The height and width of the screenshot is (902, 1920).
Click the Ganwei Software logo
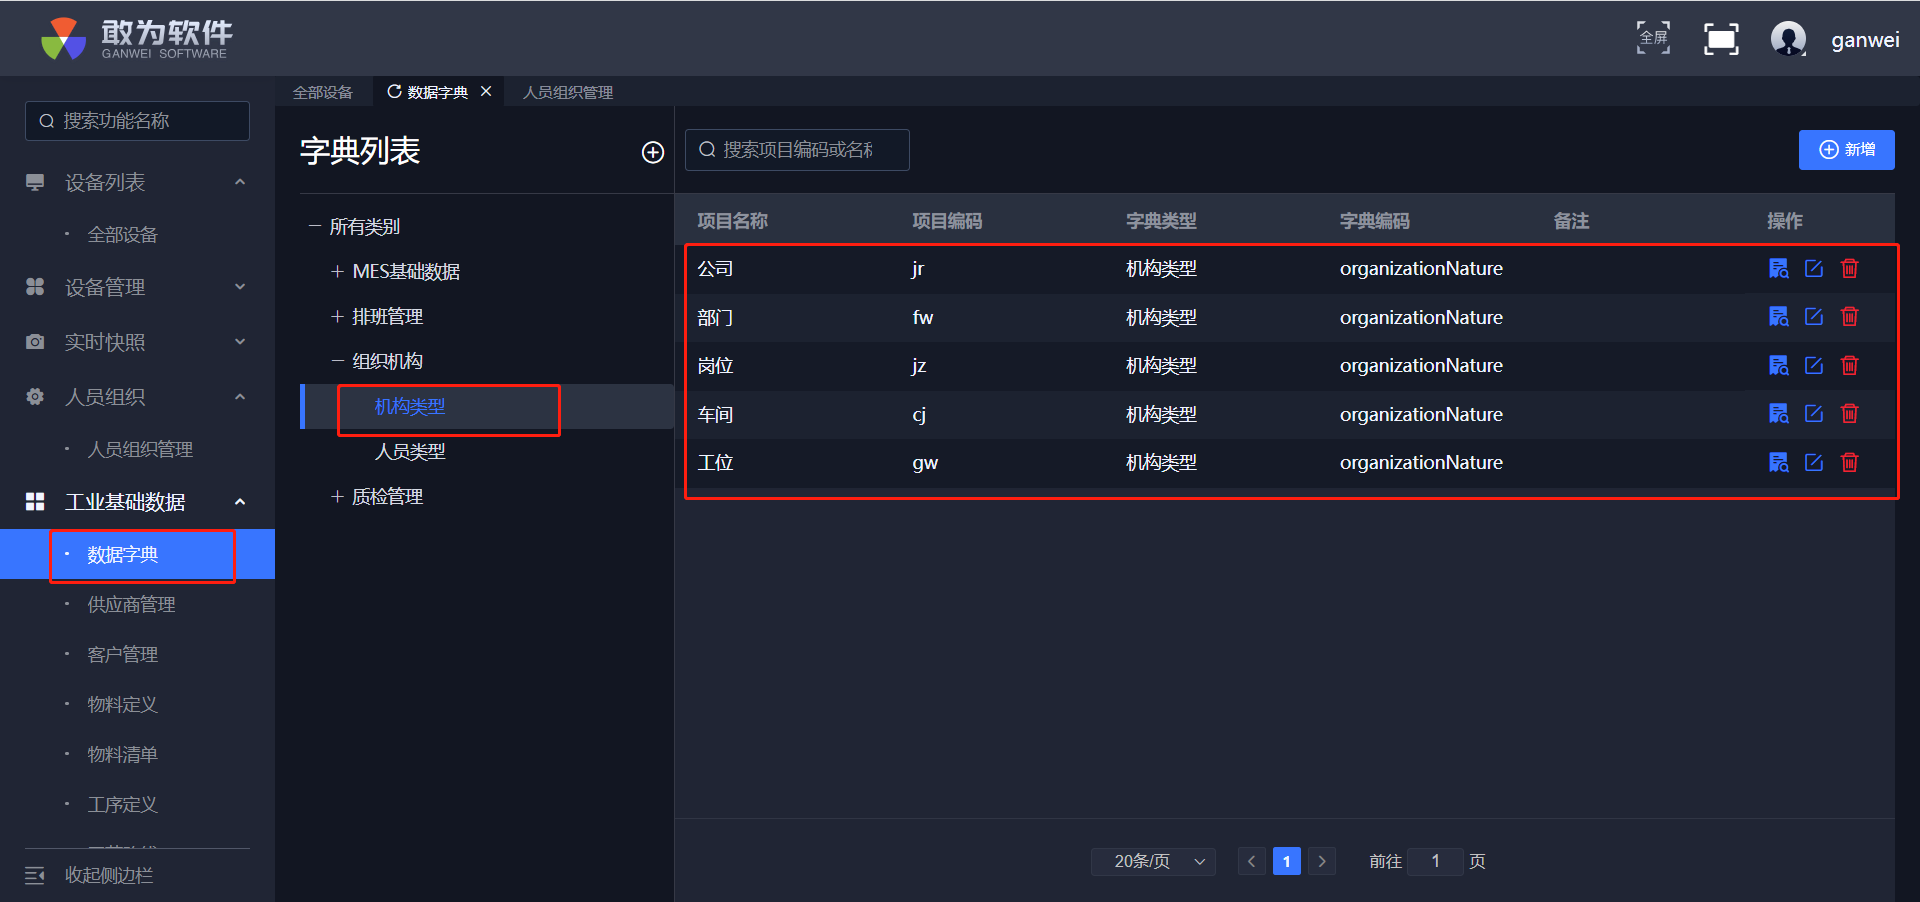click(x=137, y=39)
